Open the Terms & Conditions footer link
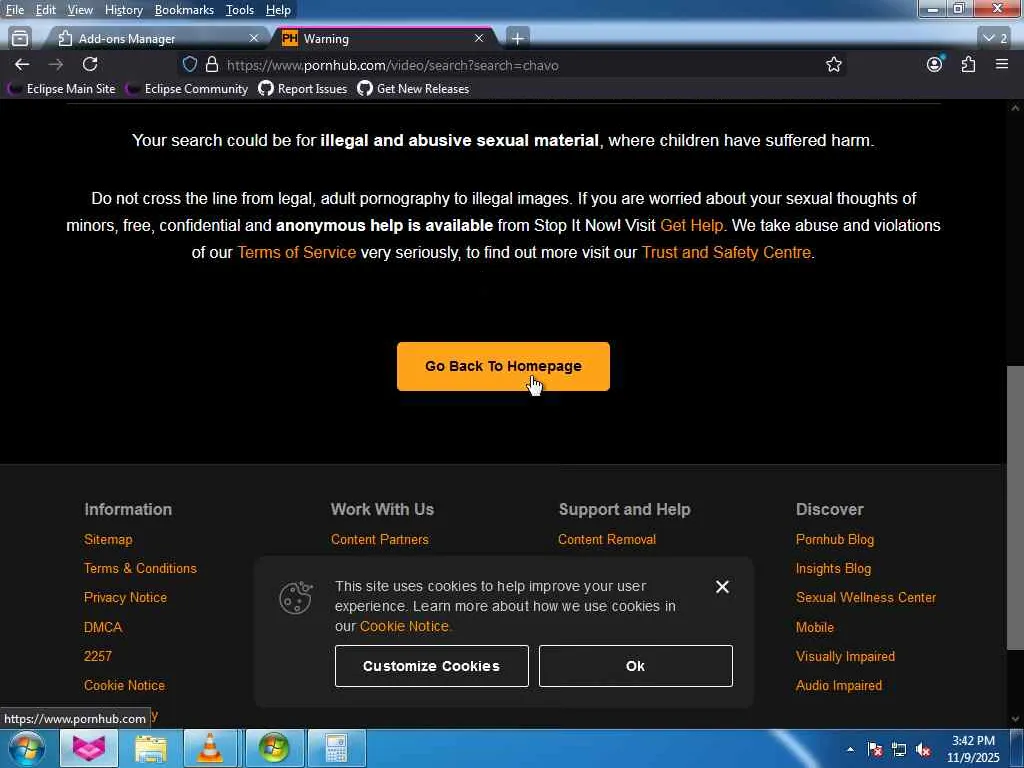The width and height of the screenshot is (1024, 768). point(140,568)
